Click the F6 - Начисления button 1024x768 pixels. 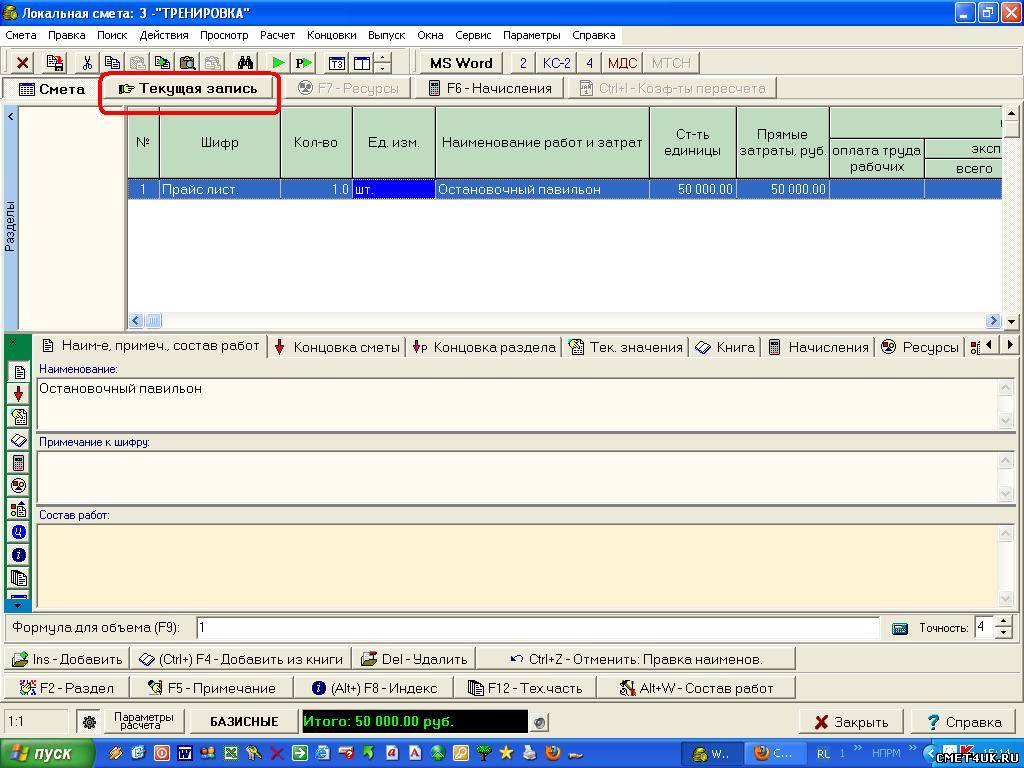pyautogui.click(x=489, y=88)
